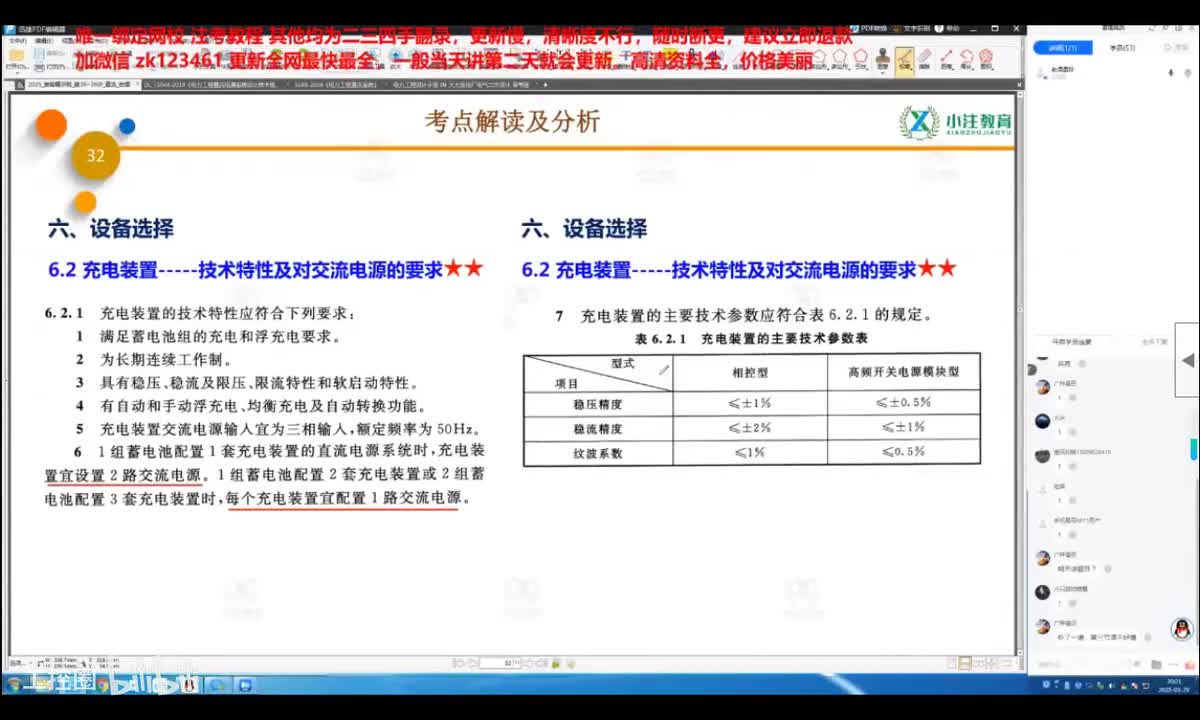Viewport: 1200px width, 720px height.
Task: Click the page number field showing 32
Action: click(500, 663)
